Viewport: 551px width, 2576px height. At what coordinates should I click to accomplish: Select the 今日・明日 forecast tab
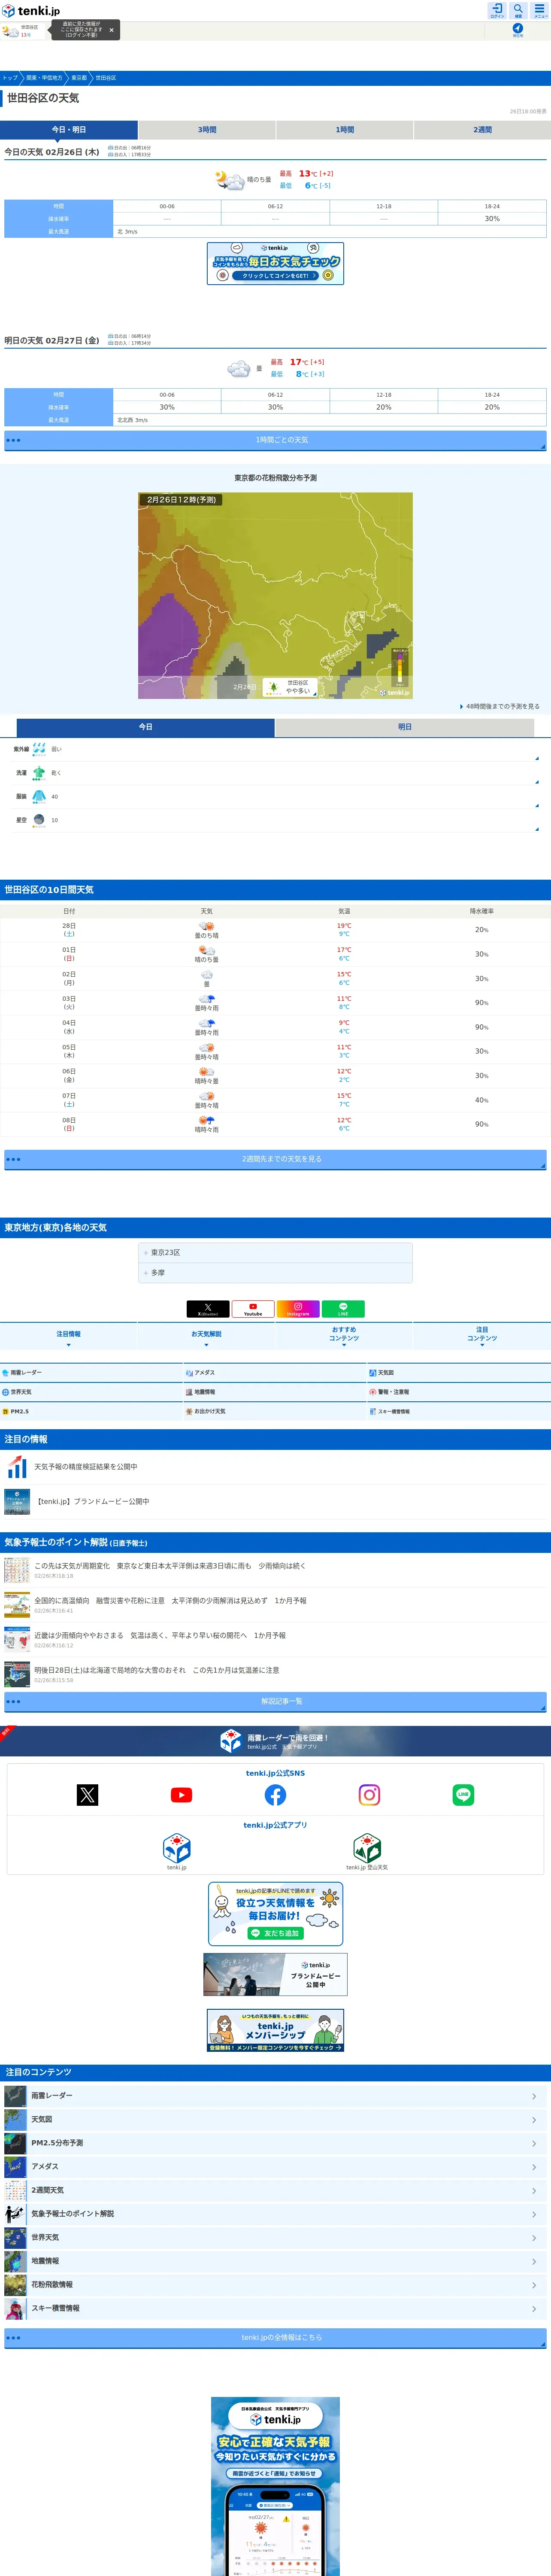69,130
